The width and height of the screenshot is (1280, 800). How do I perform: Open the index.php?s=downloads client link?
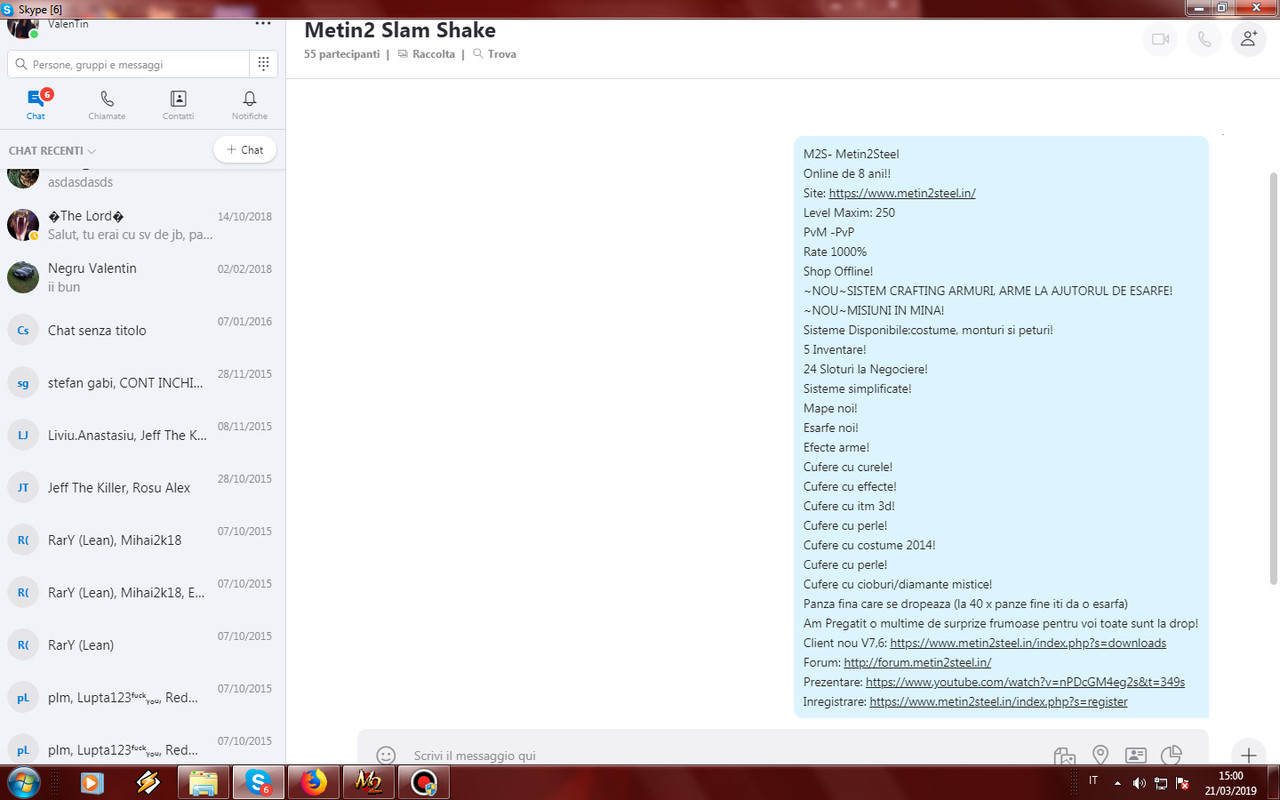[1028, 643]
